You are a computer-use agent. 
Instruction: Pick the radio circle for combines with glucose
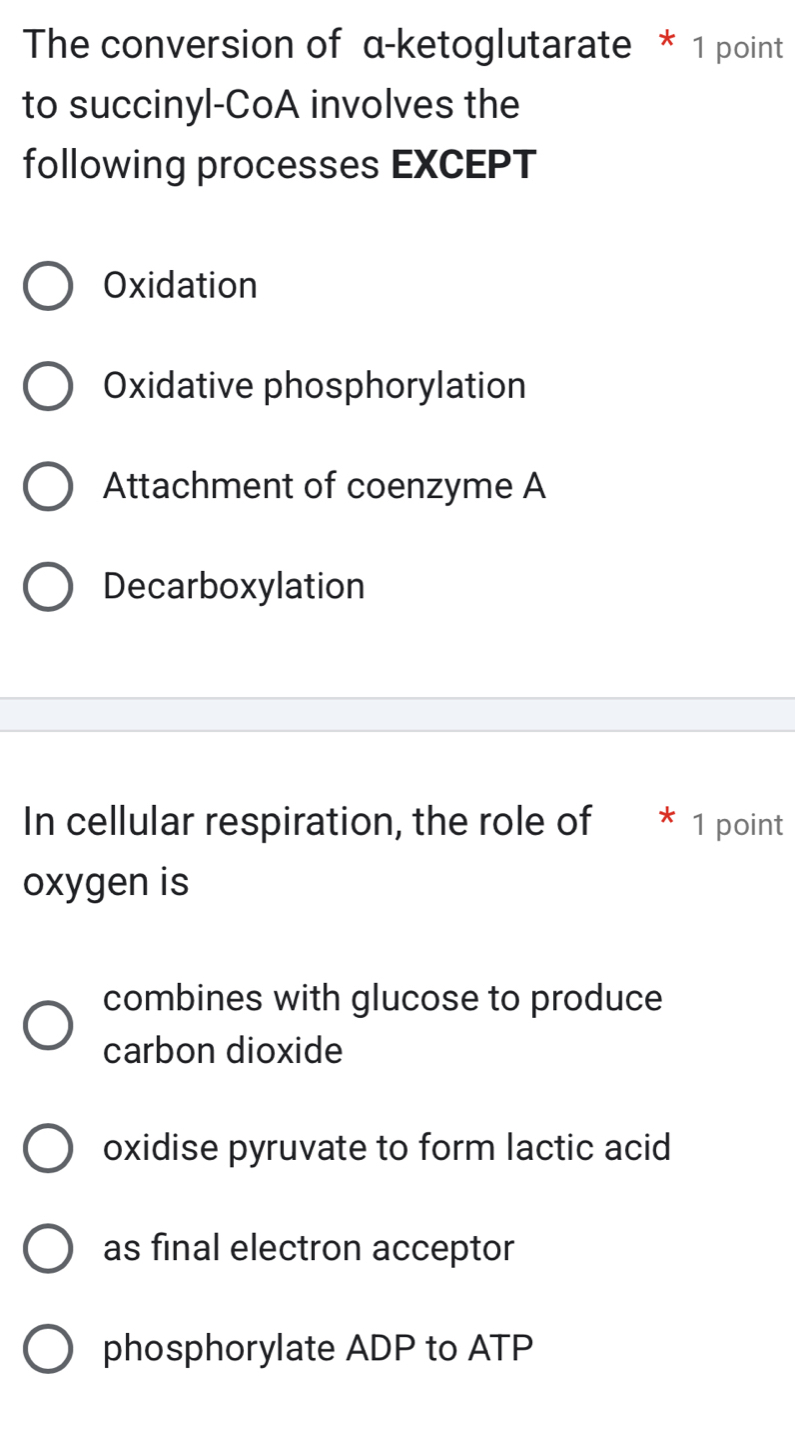tap(47, 1025)
